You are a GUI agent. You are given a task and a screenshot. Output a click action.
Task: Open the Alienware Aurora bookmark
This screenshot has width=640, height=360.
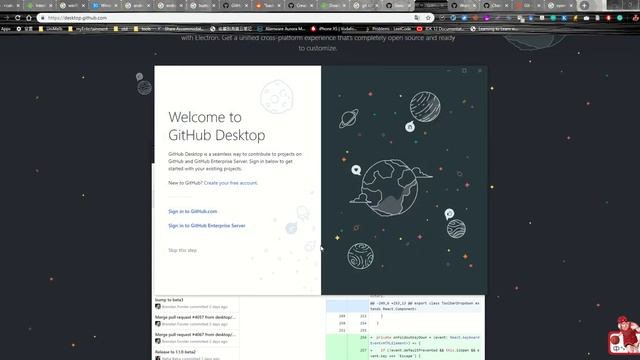pos(281,29)
